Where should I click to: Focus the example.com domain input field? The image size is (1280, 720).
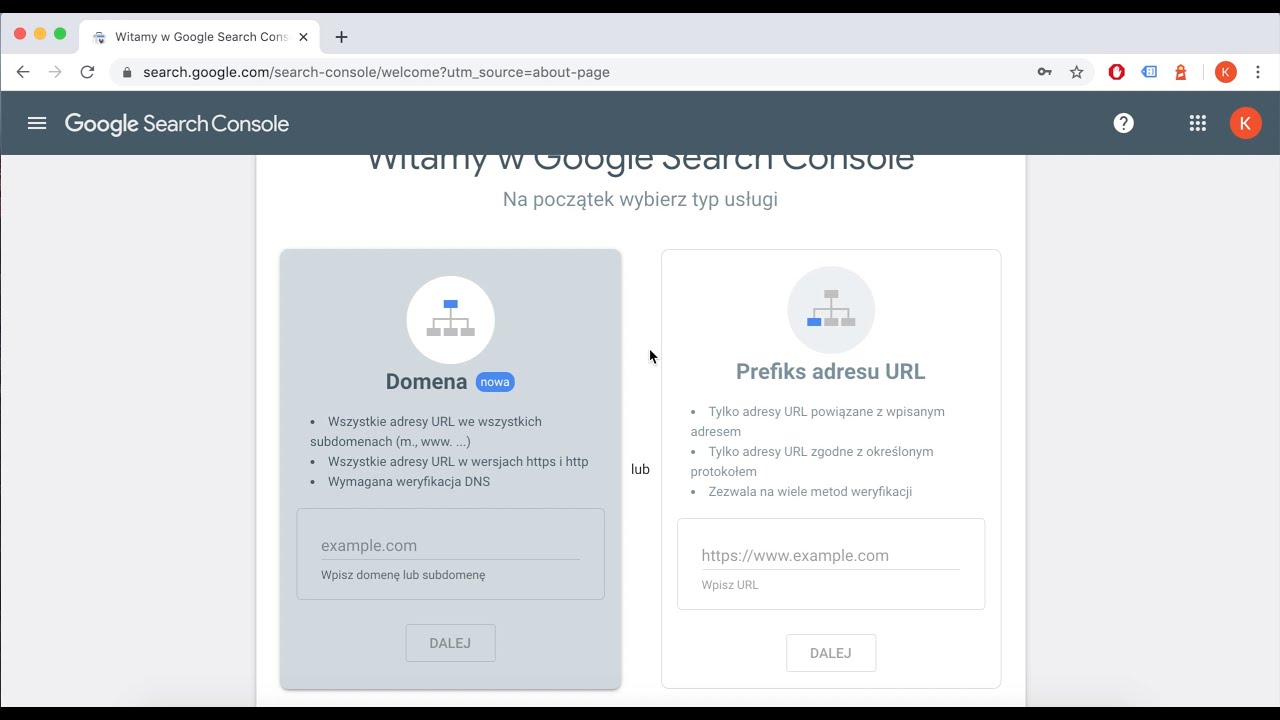coord(450,545)
